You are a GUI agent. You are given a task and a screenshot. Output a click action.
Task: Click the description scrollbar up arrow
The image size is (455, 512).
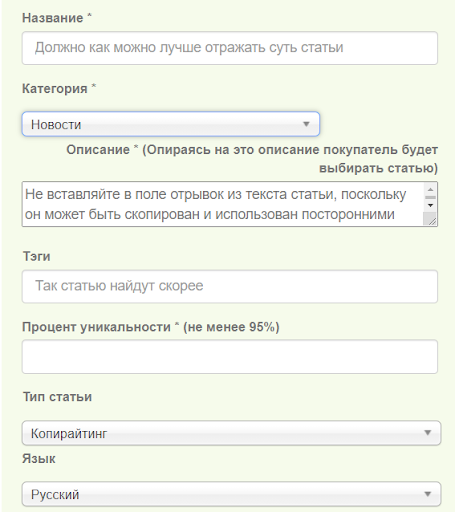(430, 190)
